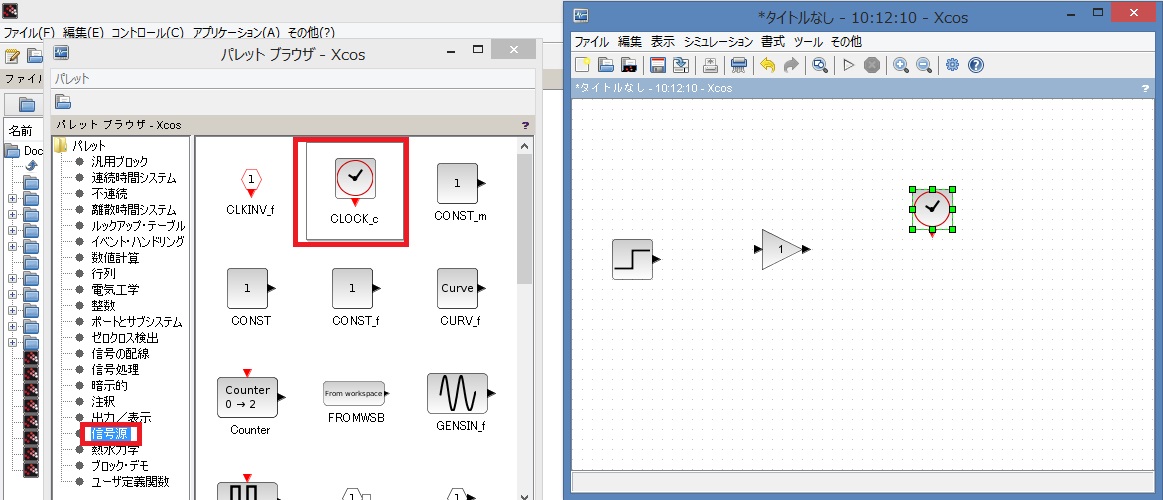Image resolution: width=1163 pixels, height=500 pixels.
Task: Open その他 menu in the Xcos window
Action: click(x=846, y=42)
